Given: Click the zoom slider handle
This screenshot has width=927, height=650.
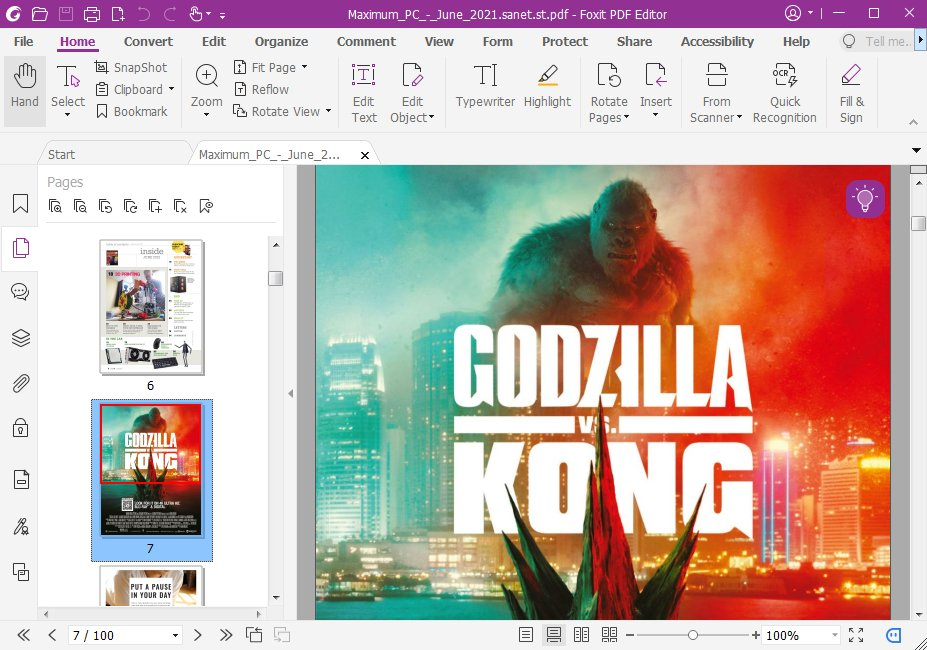Looking at the screenshot, I should pyautogui.click(x=692, y=635).
